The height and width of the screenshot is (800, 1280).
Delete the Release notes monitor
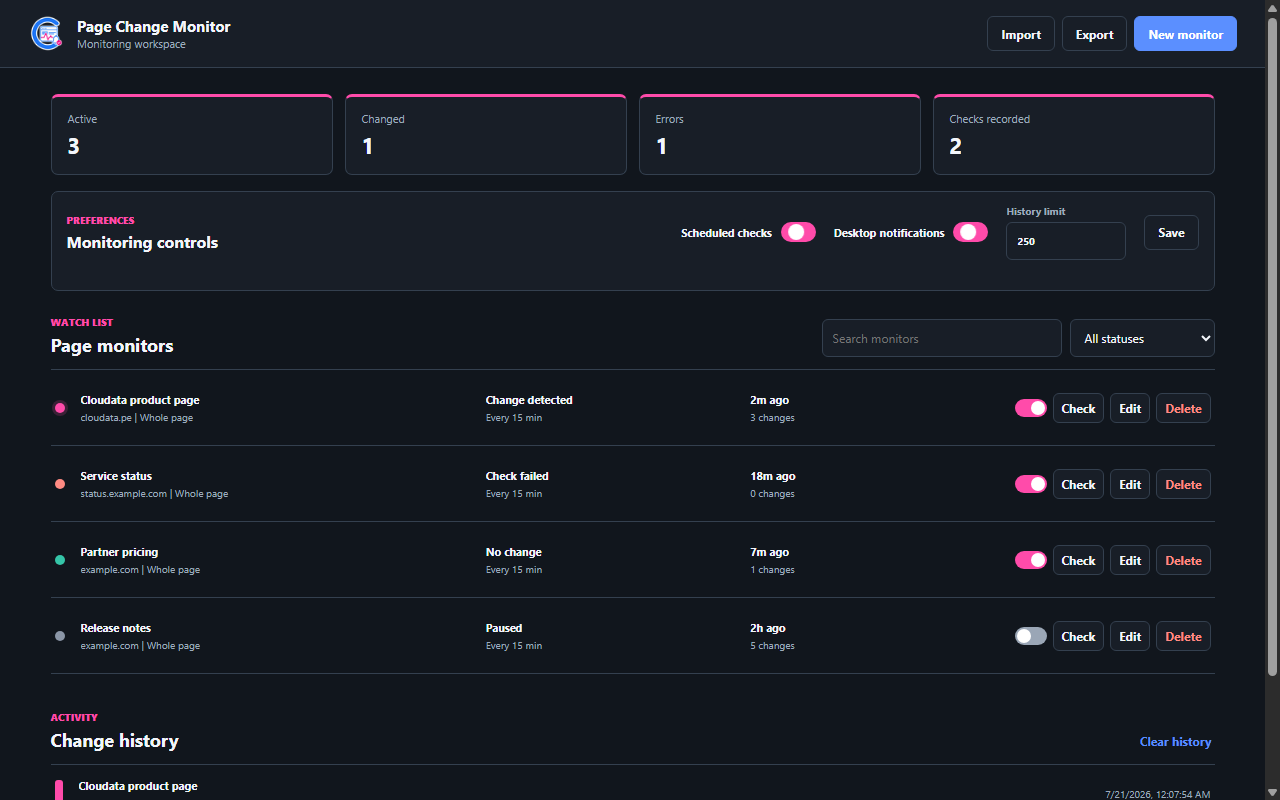(x=1183, y=636)
